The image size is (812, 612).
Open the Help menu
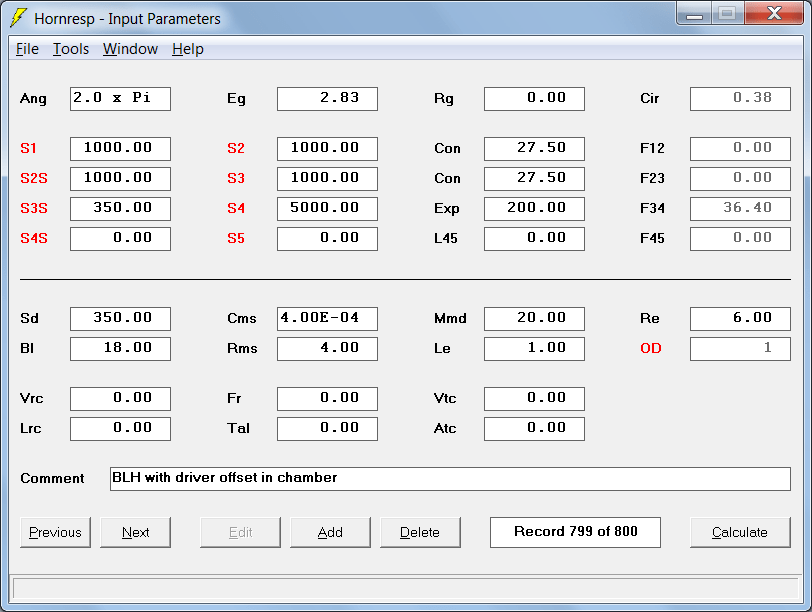[187, 49]
